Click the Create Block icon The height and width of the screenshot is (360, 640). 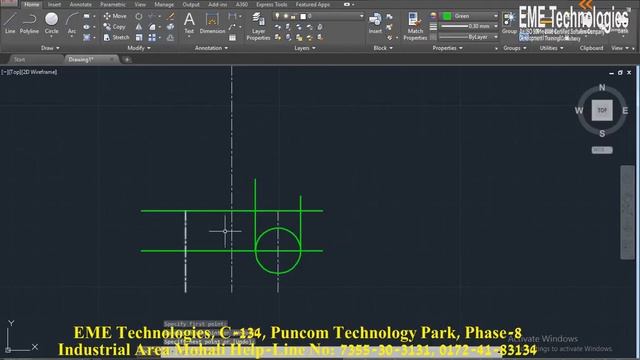pyautogui.click(x=389, y=17)
